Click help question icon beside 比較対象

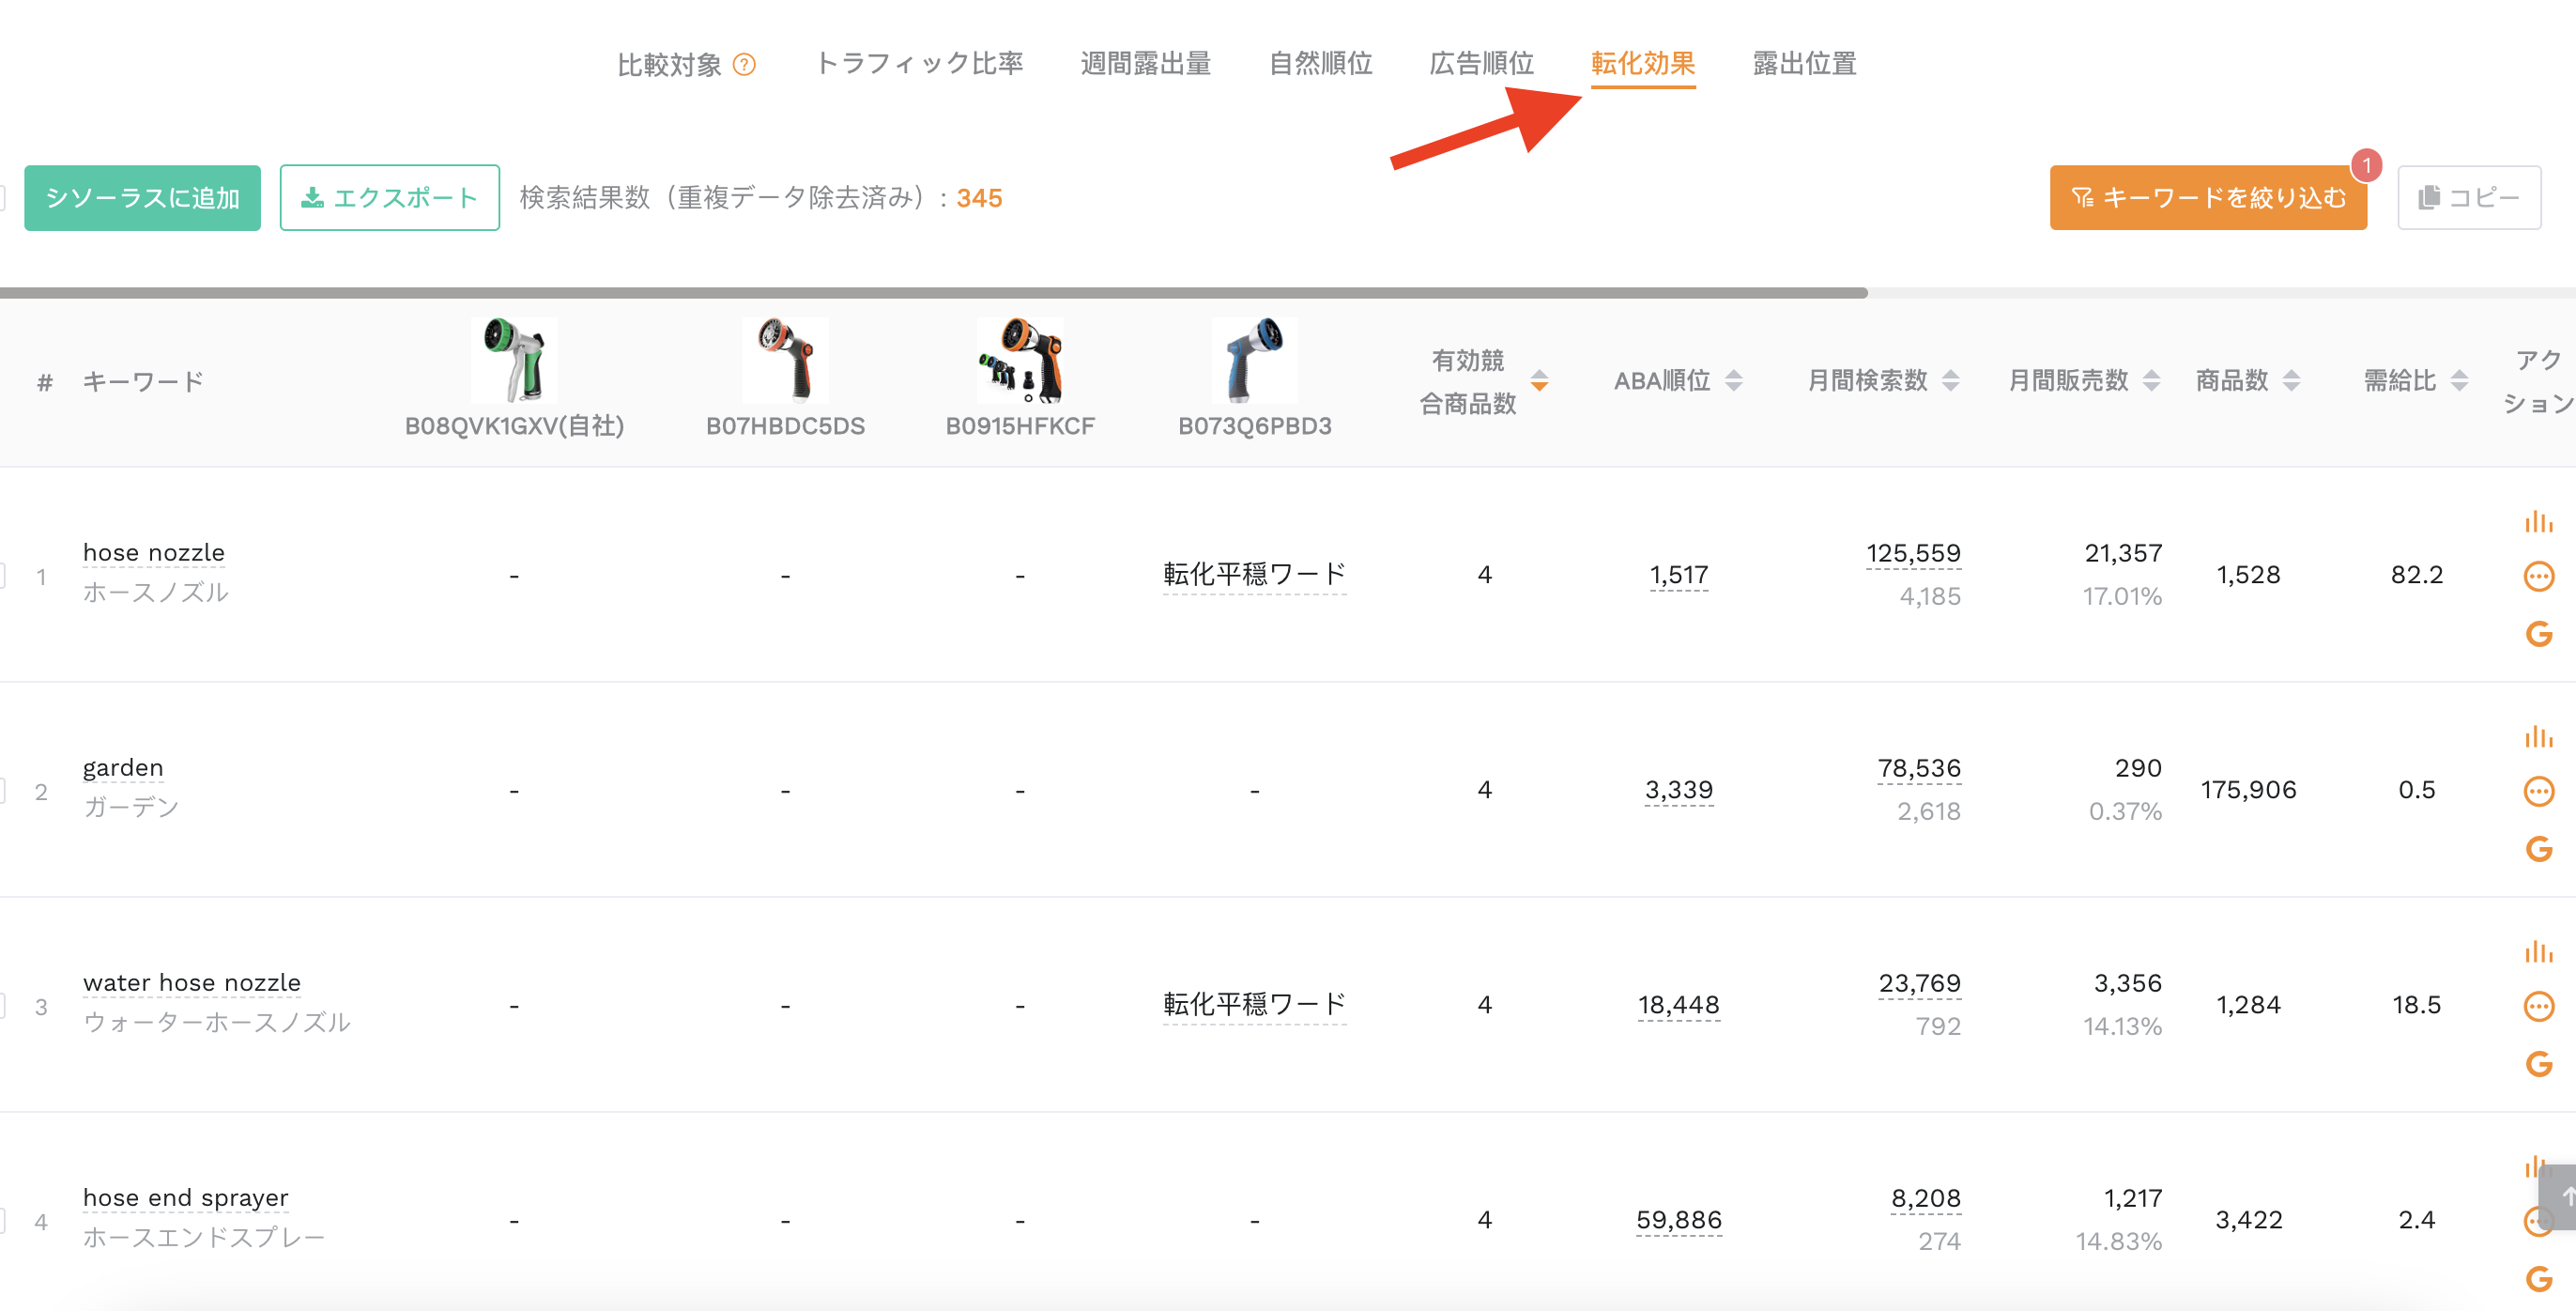pos(744,65)
